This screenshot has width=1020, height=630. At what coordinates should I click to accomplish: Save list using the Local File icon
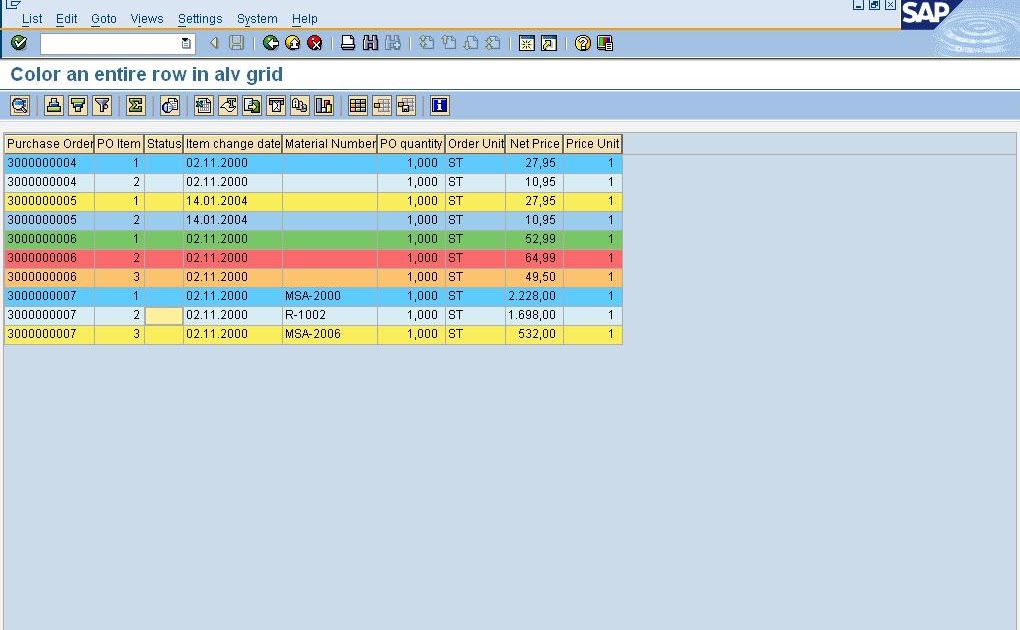[x=252, y=105]
